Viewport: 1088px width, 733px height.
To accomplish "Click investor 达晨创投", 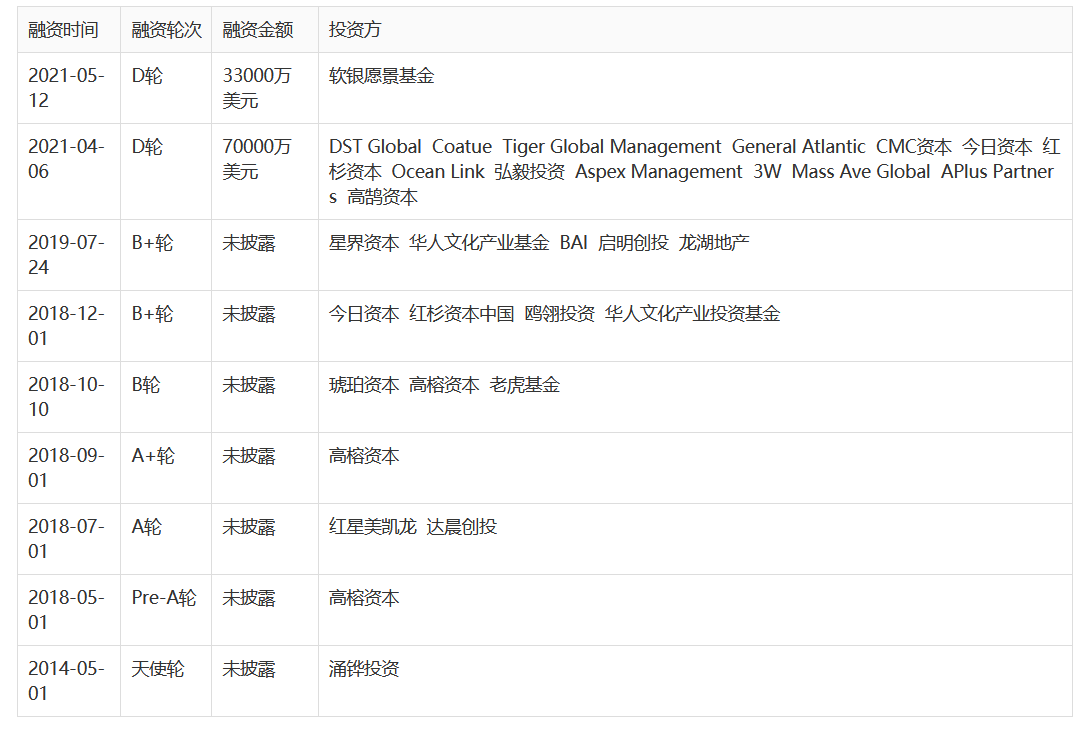I will pos(461,527).
